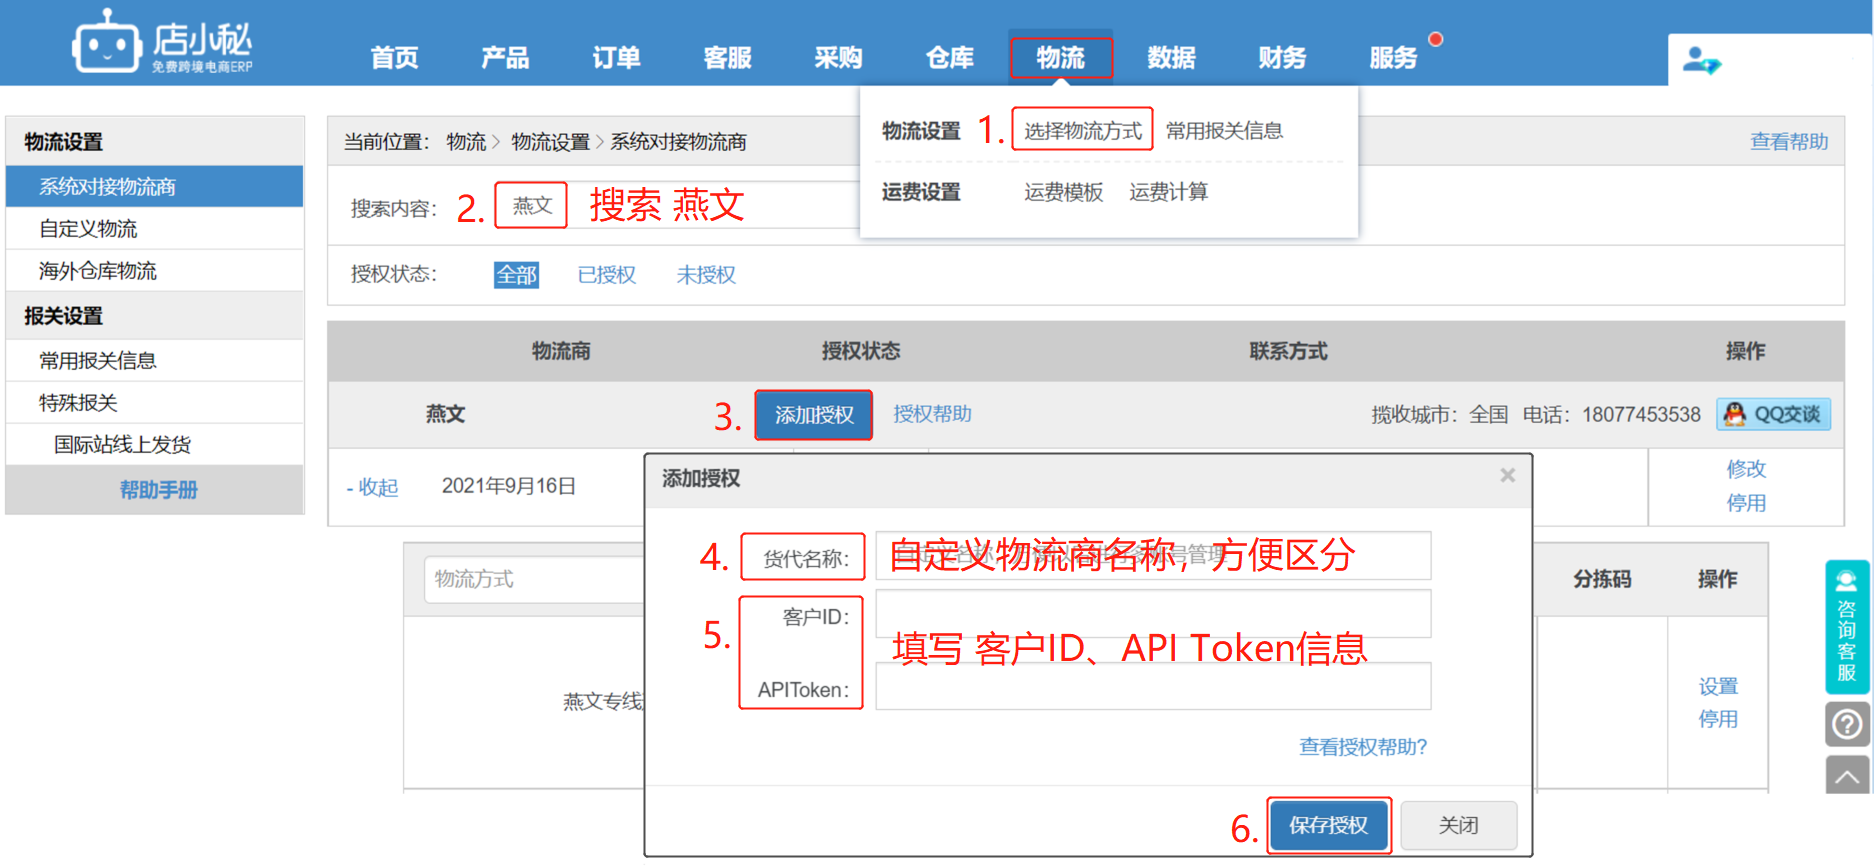Click the 分拣码 column header
The height and width of the screenshot is (867, 1874).
(x=1602, y=579)
